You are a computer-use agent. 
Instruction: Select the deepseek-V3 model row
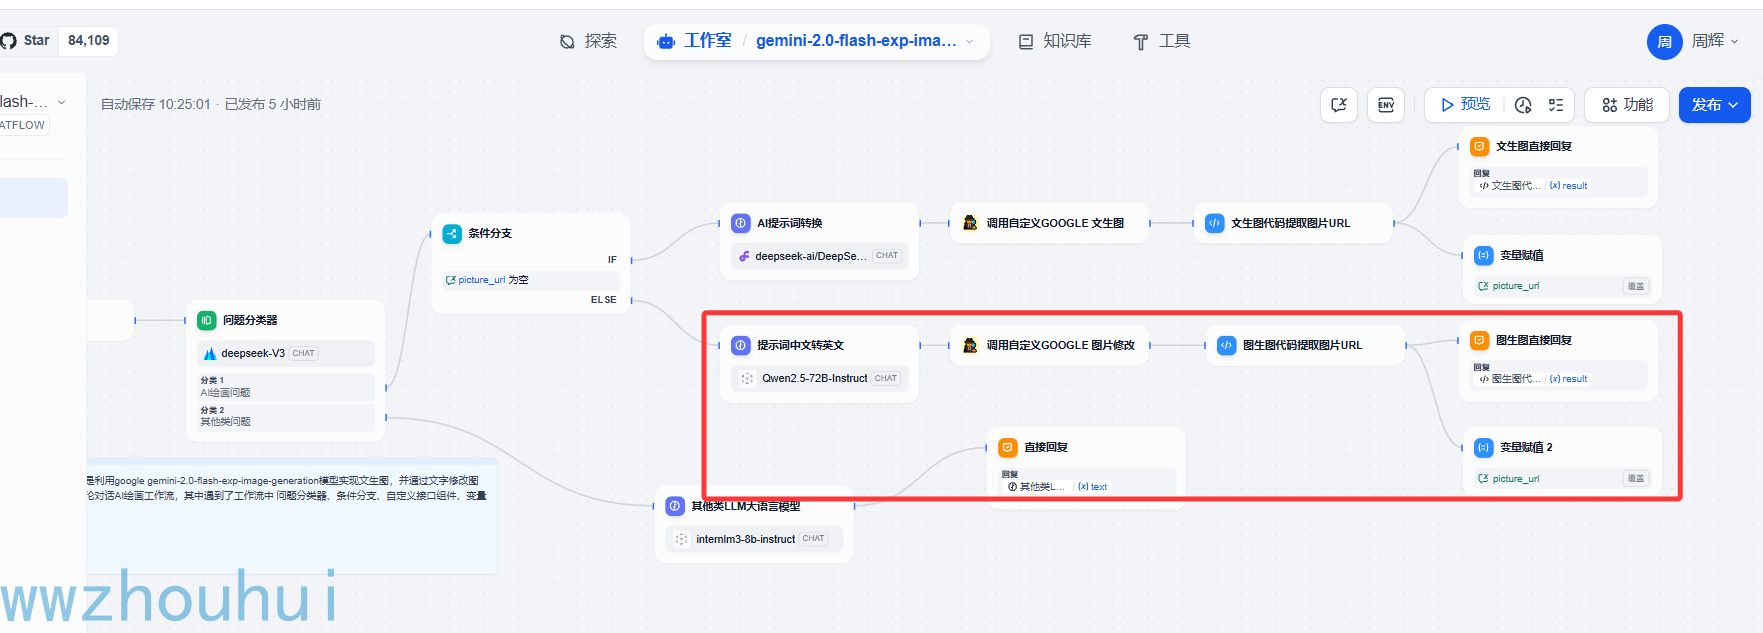(x=286, y=353)
